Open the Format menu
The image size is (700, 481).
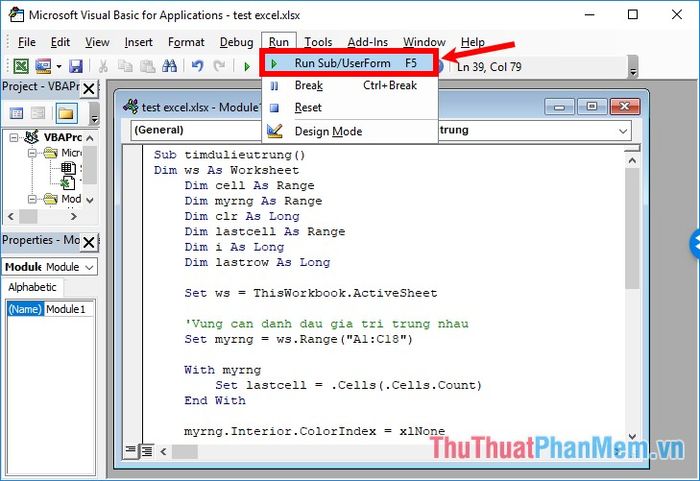coord(186,42)
